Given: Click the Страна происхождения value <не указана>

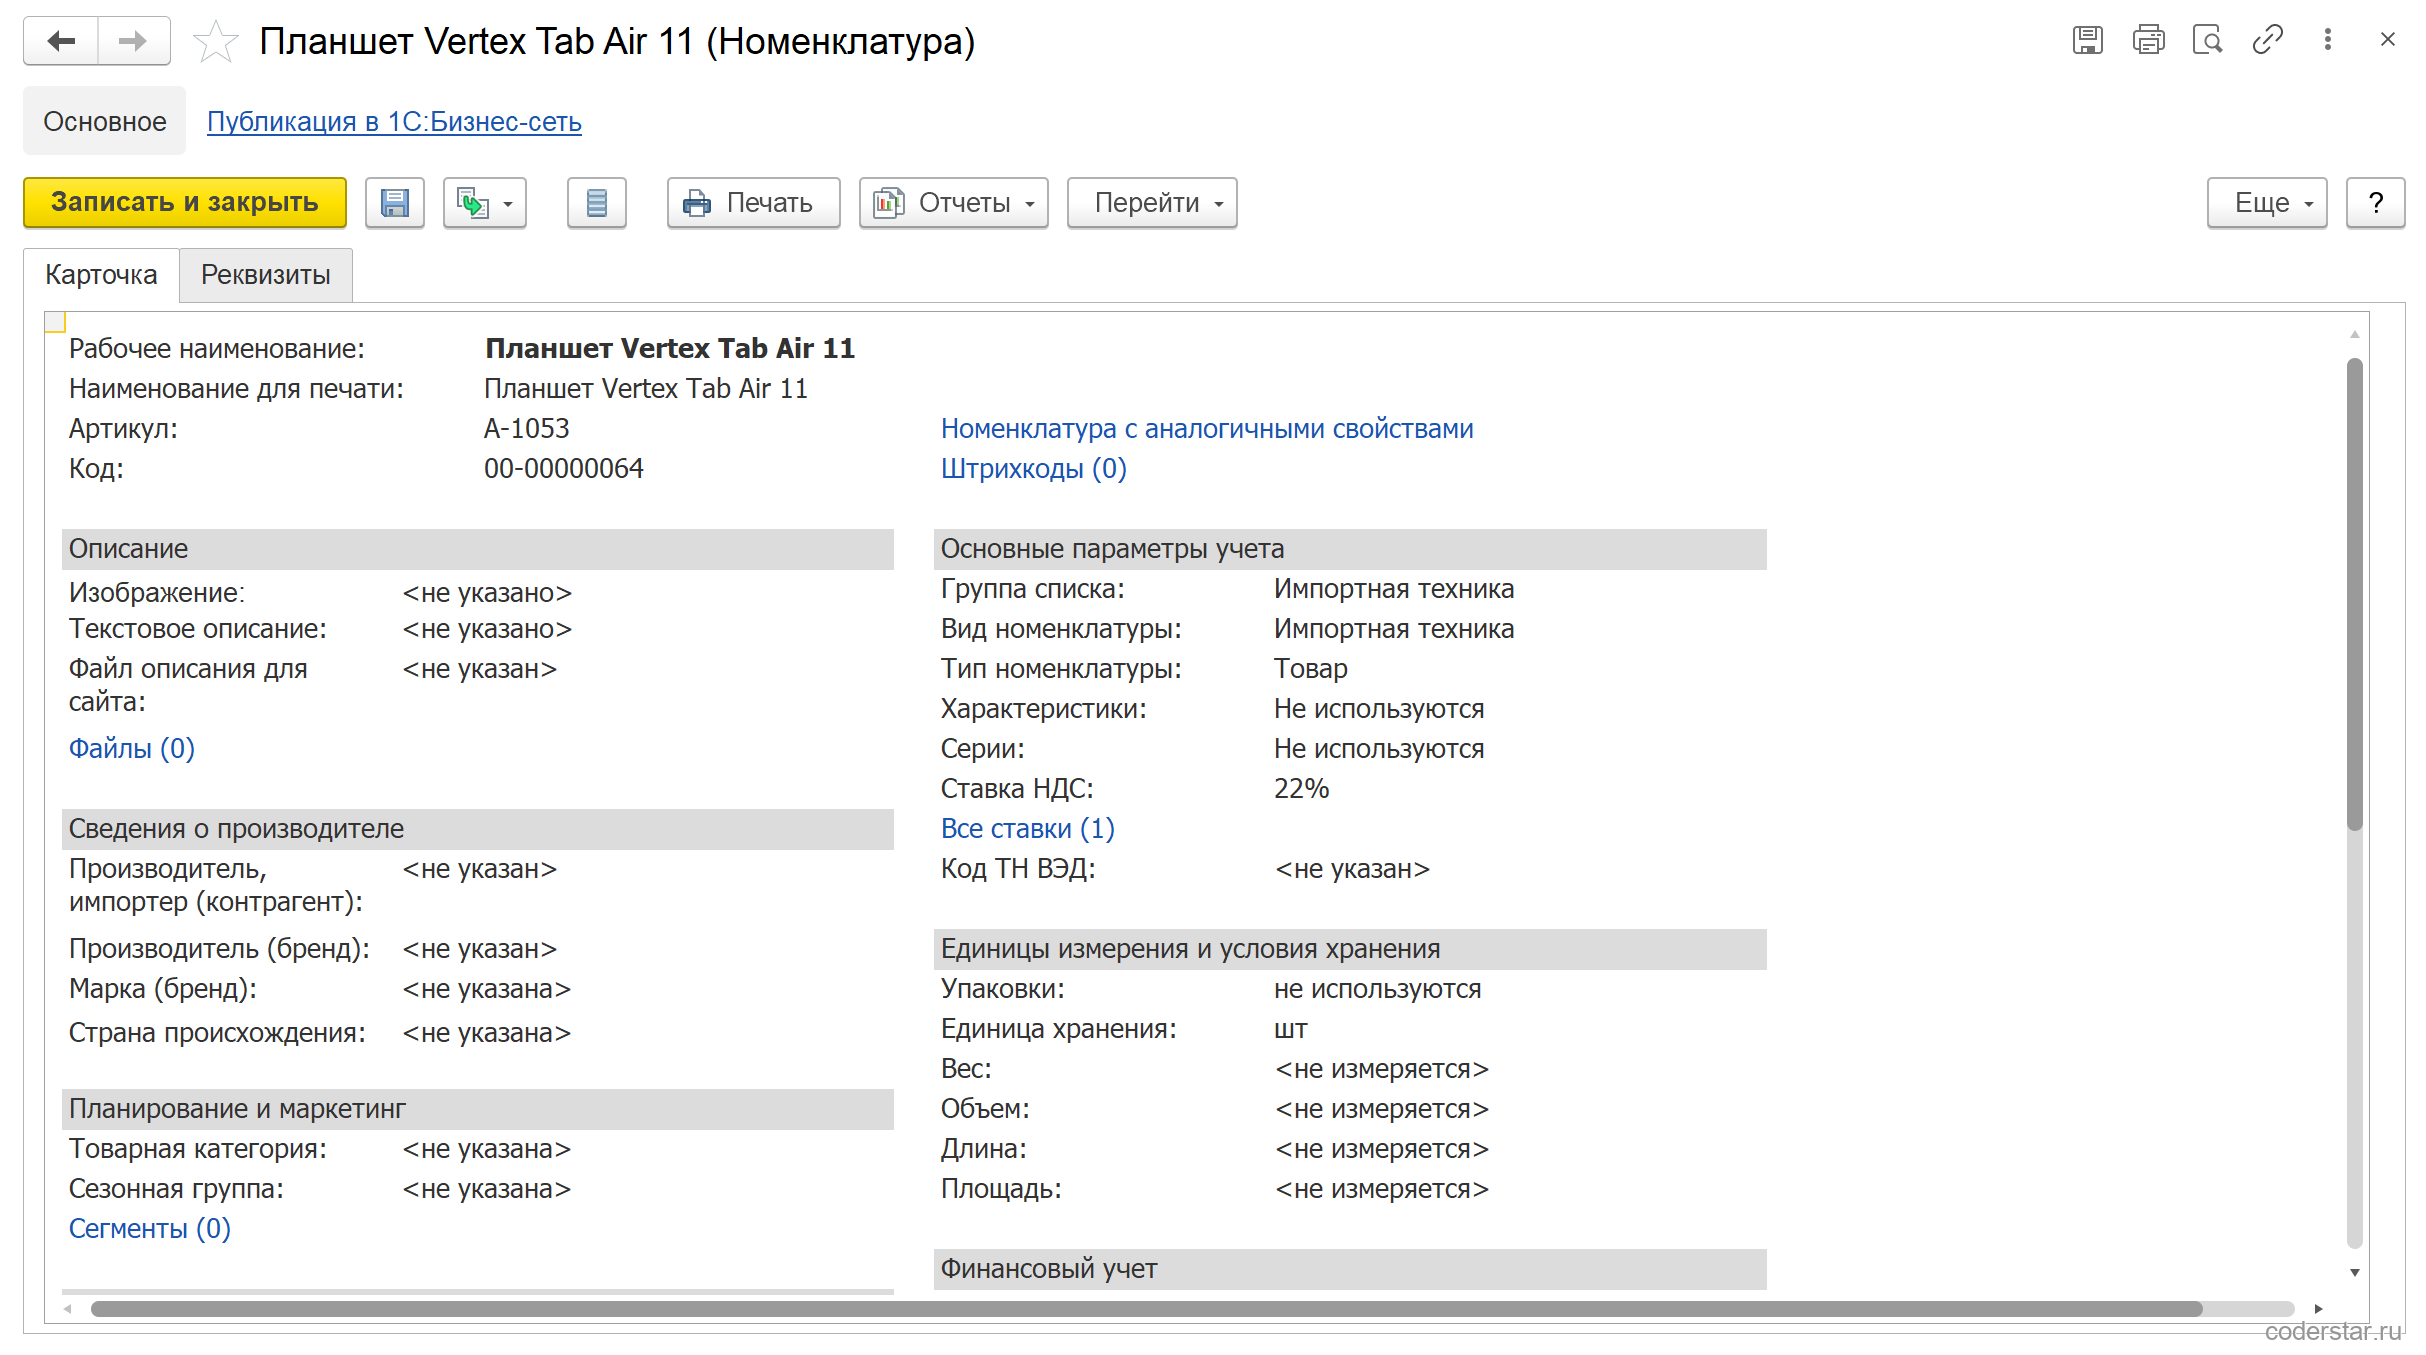Looking at the screenshot, I should [x=487, y=1033].
